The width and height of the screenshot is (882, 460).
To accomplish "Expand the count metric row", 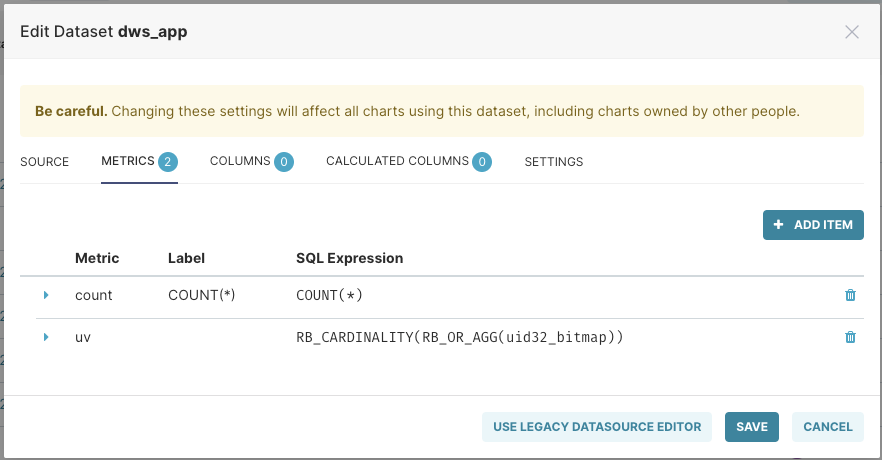I will (x=46, y=295).
